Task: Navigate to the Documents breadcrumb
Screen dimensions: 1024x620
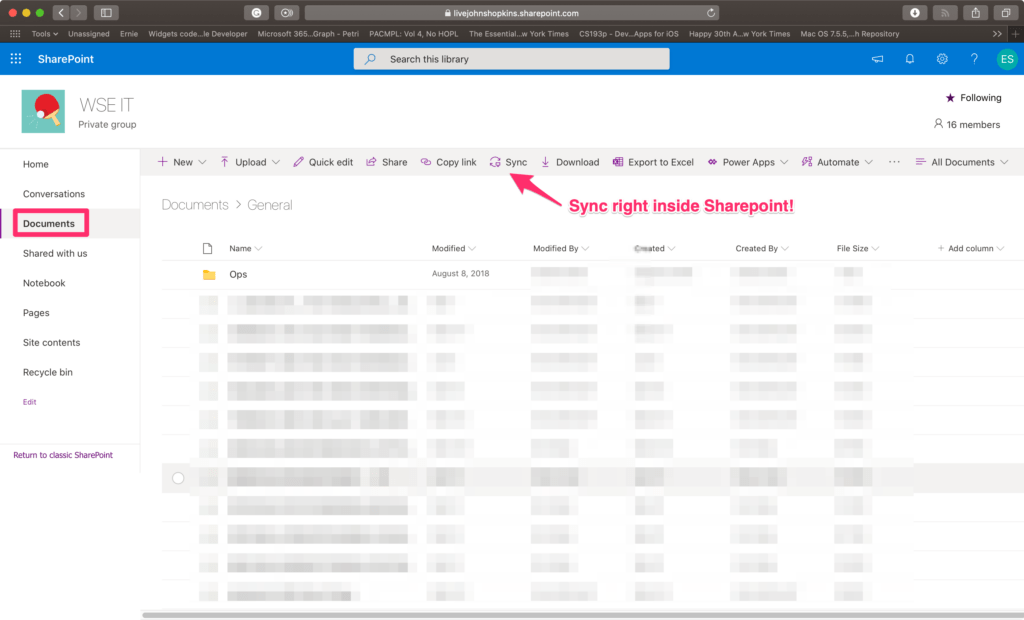Action: pos(195,204)
